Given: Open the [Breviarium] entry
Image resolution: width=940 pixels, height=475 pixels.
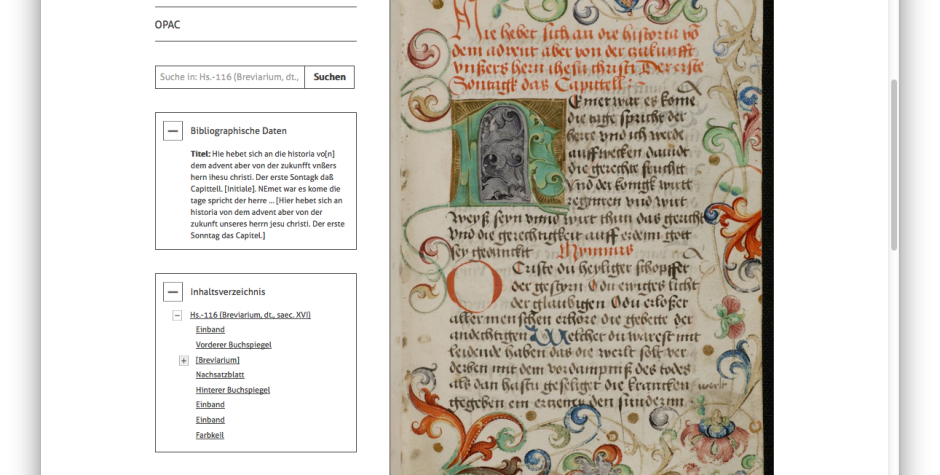Looking at the screenshot, I should pyautogui.click(x=217, y=360).
